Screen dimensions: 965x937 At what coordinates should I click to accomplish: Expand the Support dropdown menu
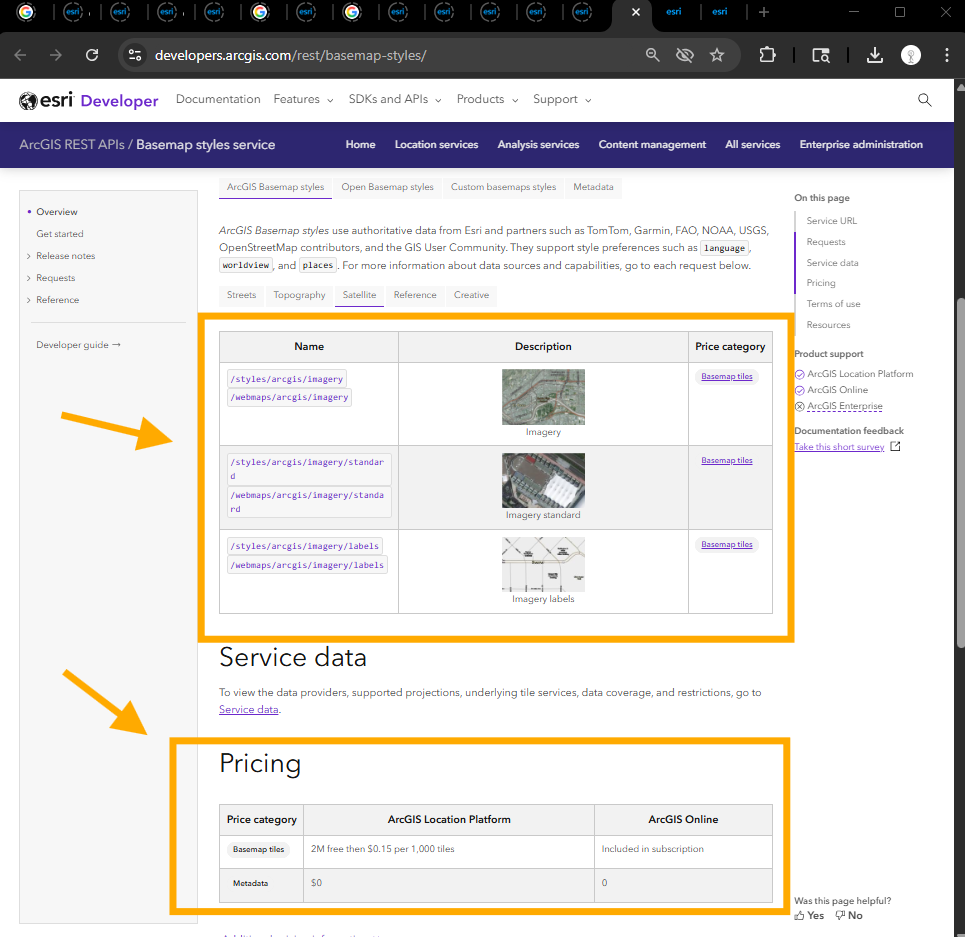(562, 100)
